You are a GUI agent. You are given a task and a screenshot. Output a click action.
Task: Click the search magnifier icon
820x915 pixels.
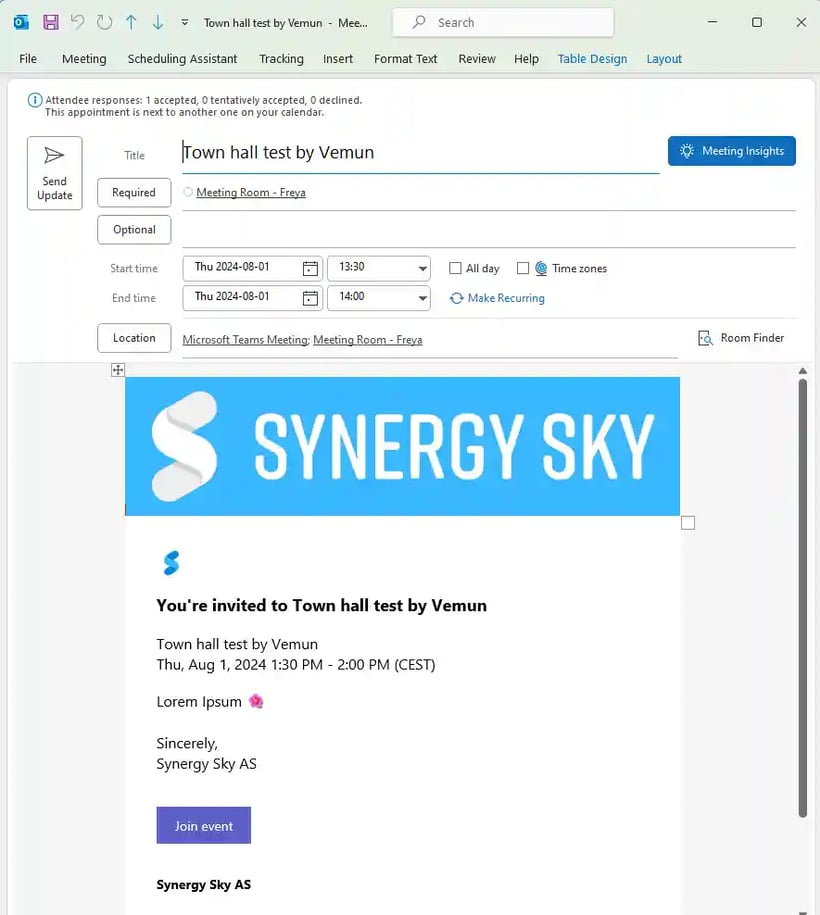[418, 23]
